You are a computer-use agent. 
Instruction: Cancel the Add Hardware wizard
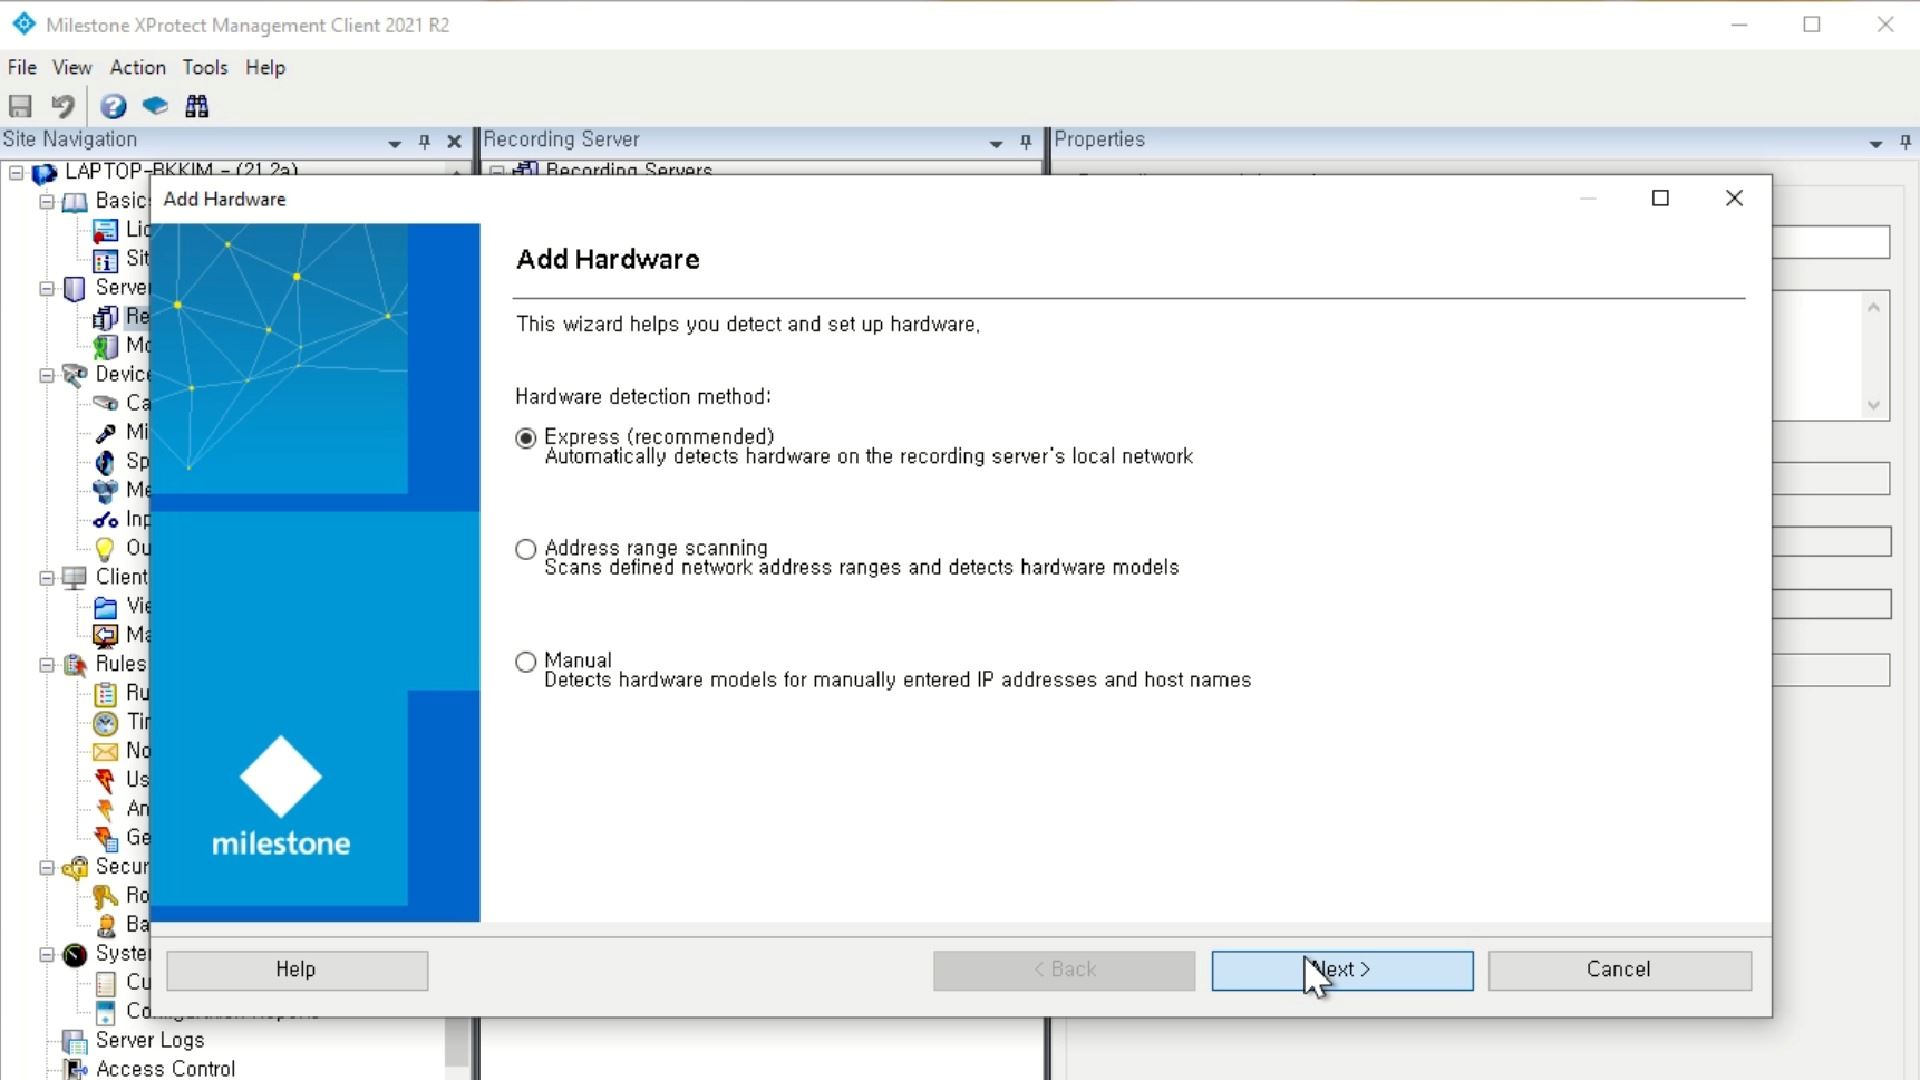pos(1619,970)
